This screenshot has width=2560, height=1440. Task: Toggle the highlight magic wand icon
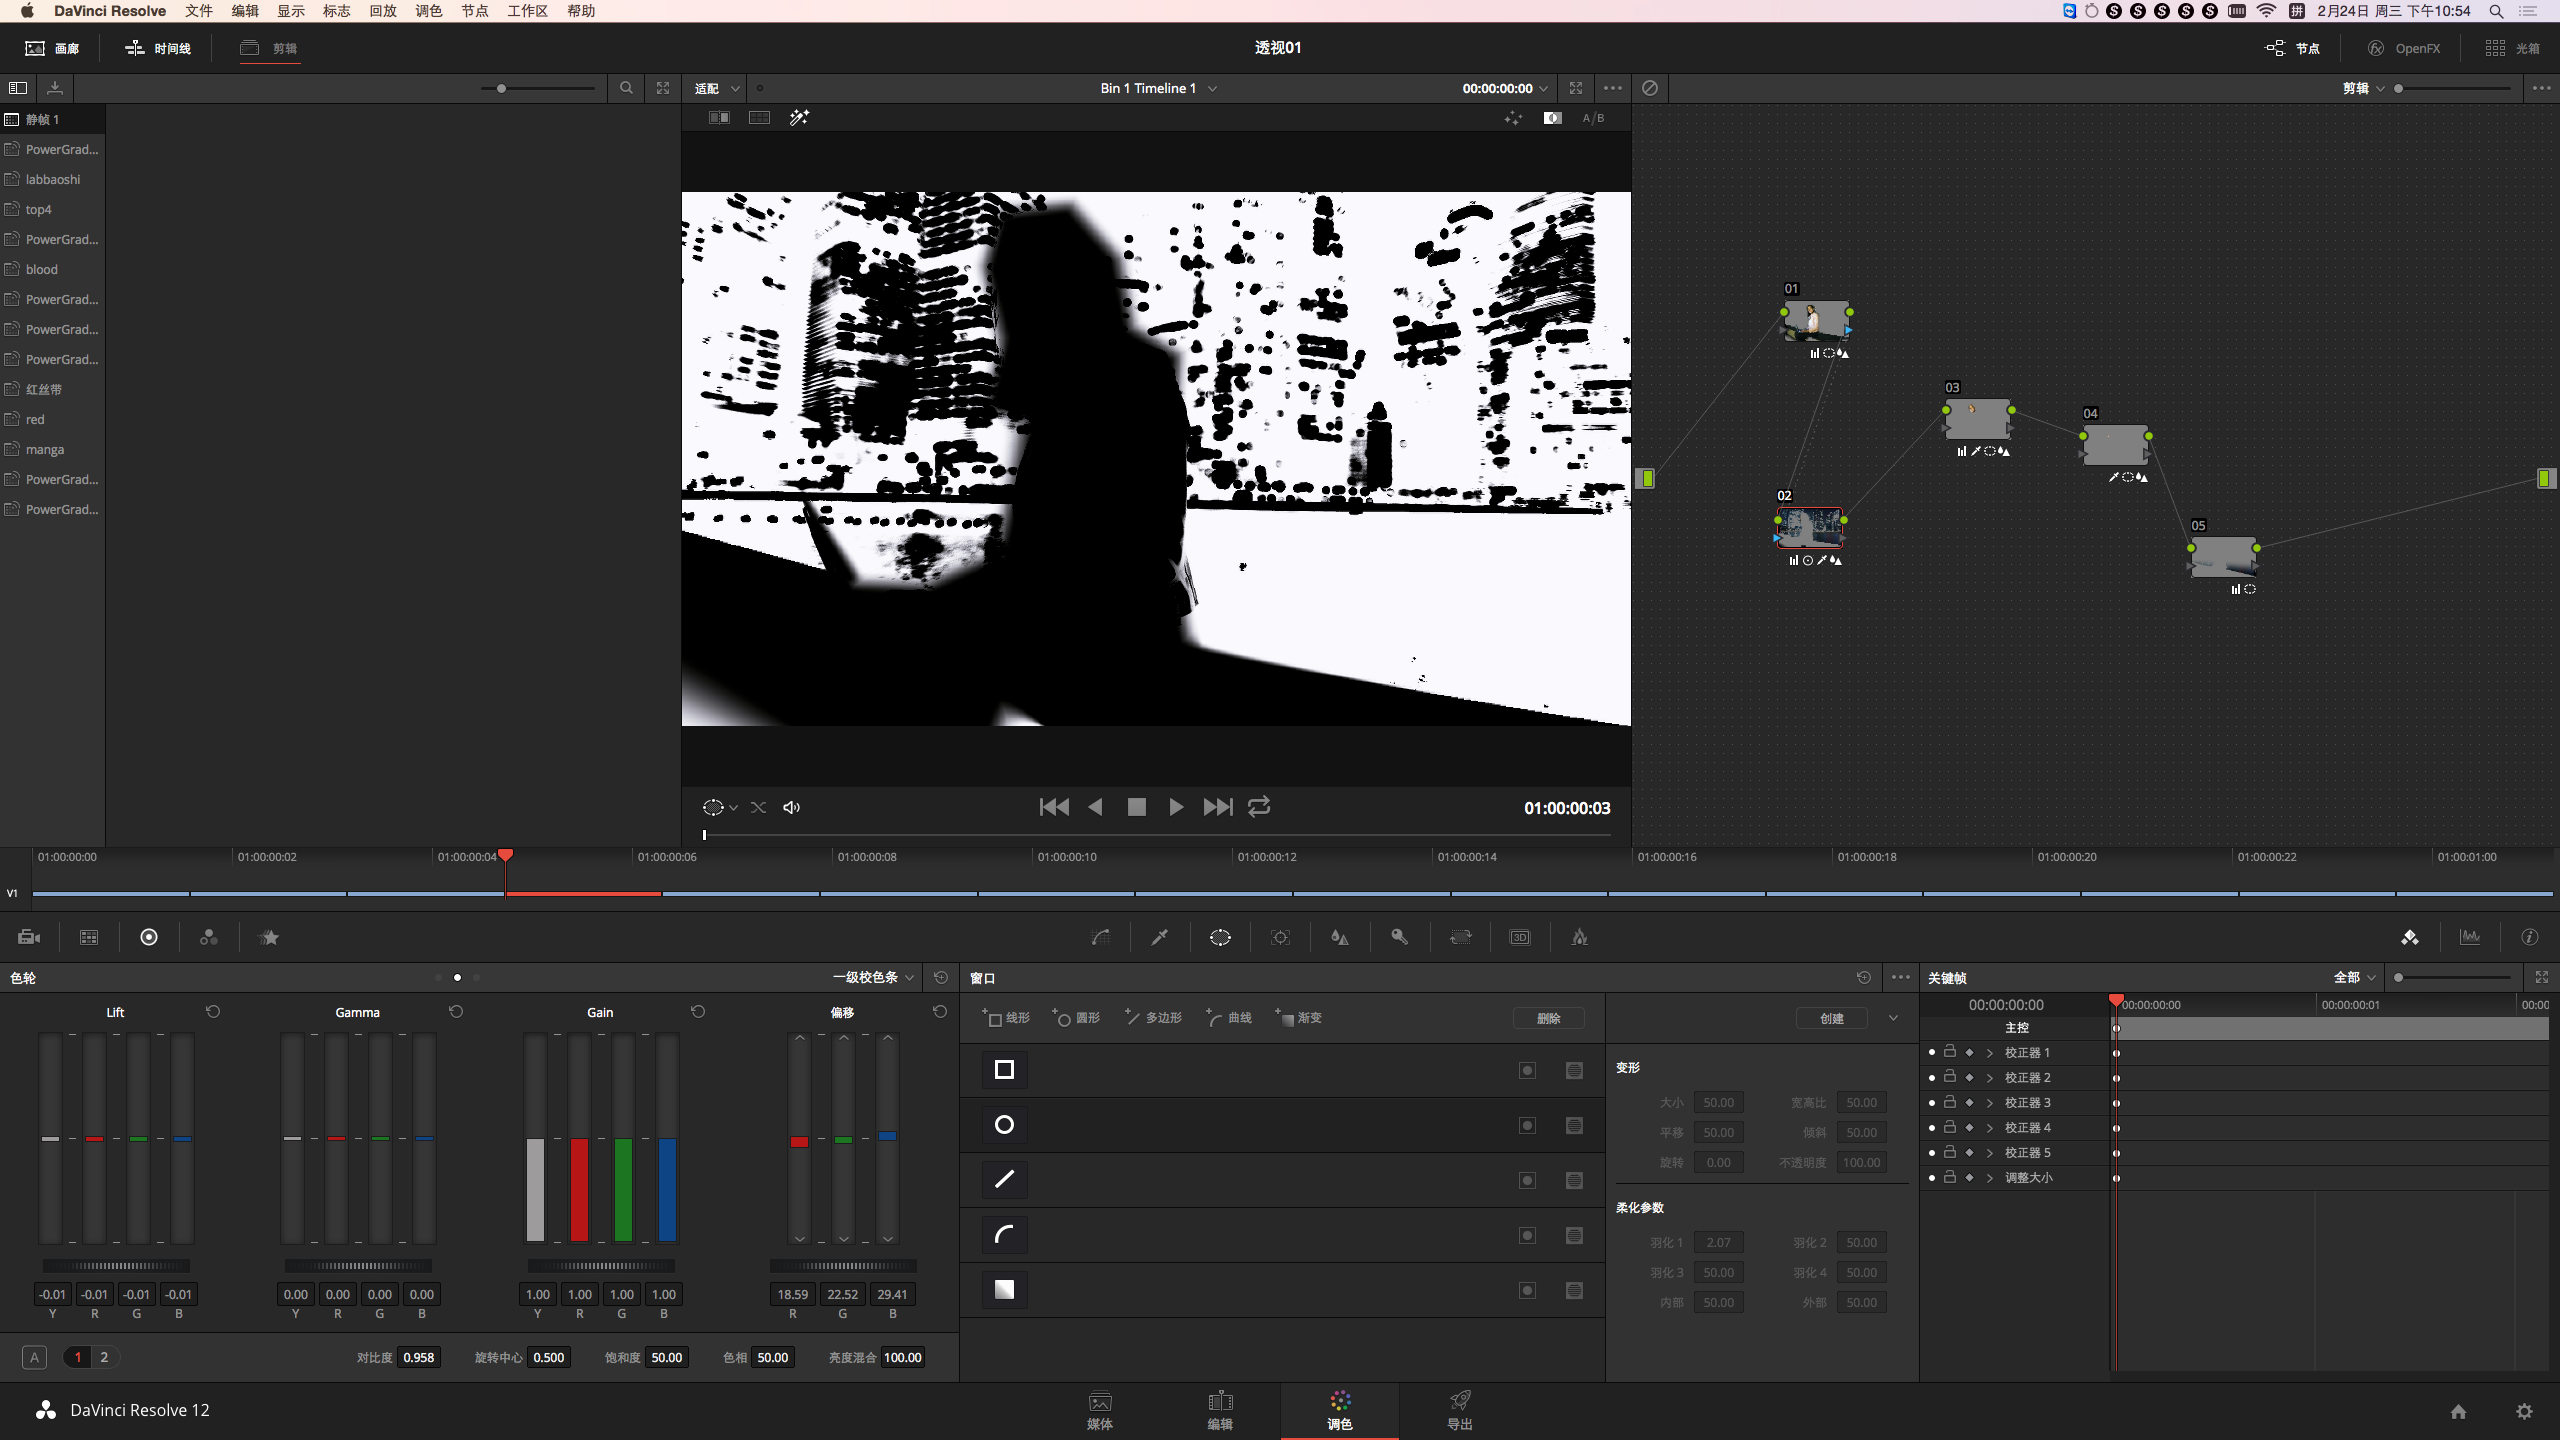(x=799, y=118)
